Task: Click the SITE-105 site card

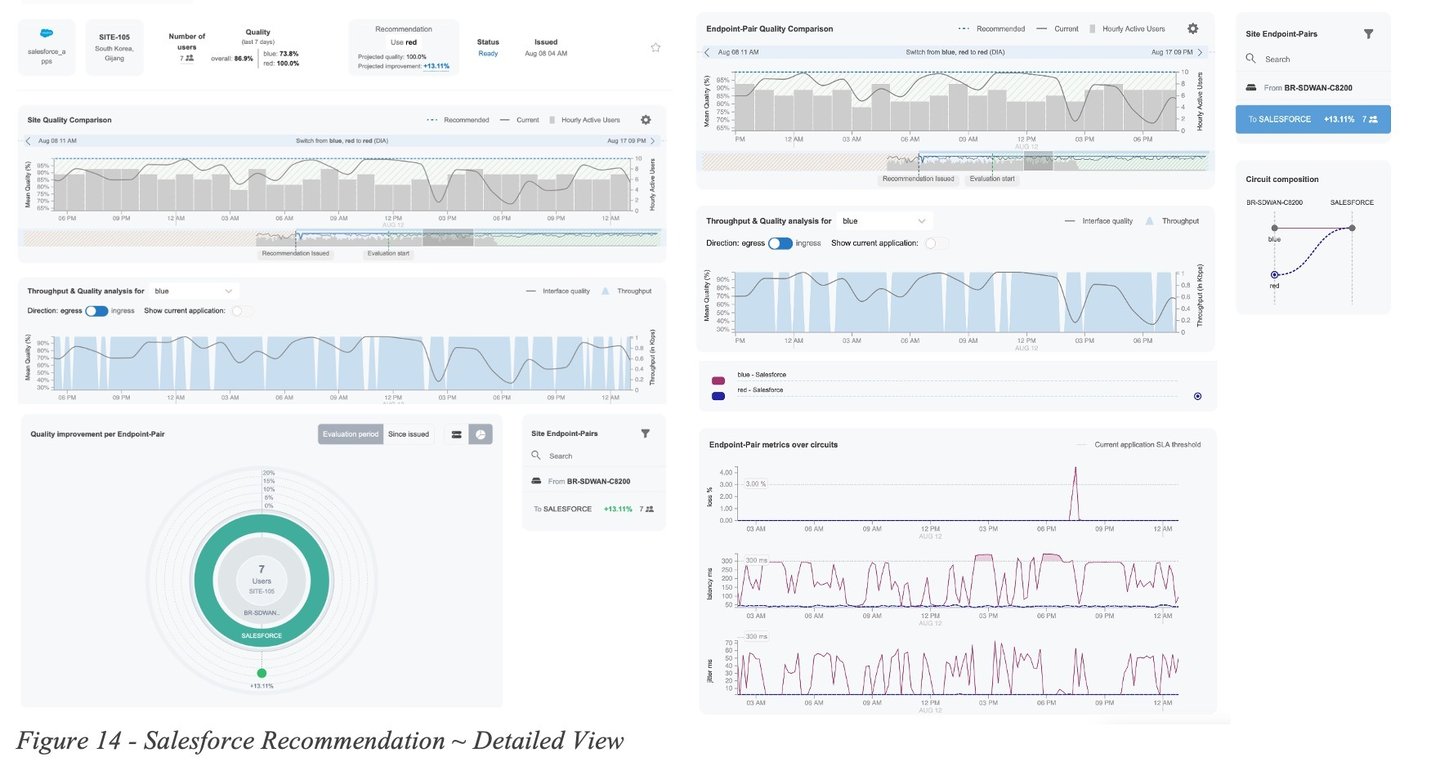Action: coord(114,46)
